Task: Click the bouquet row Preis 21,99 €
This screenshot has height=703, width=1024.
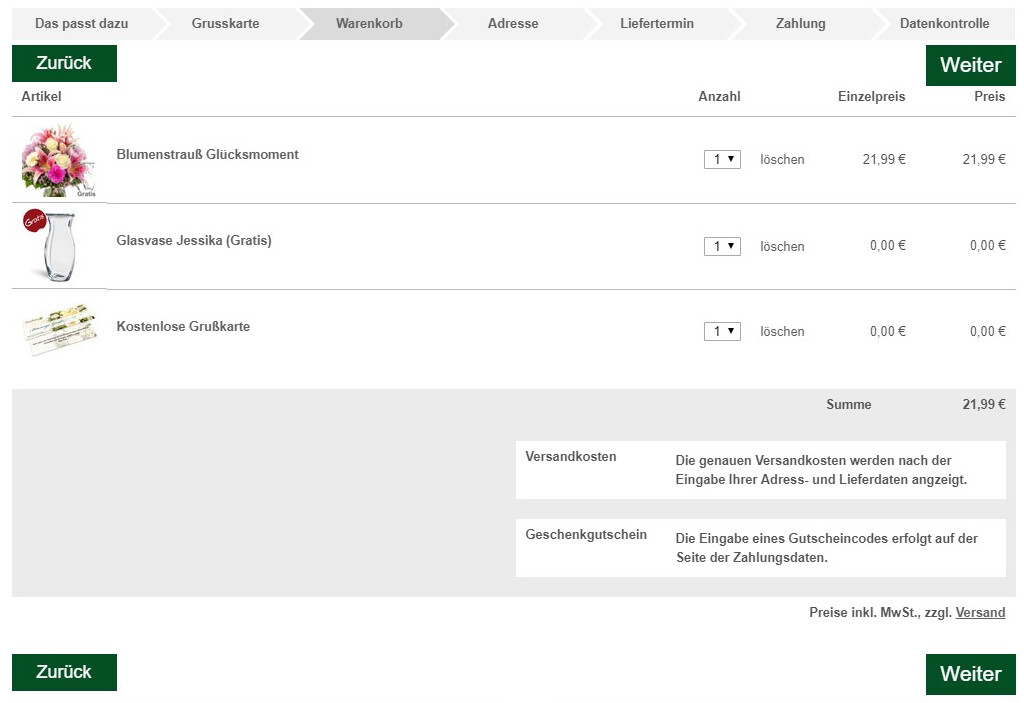Action: 984,159
